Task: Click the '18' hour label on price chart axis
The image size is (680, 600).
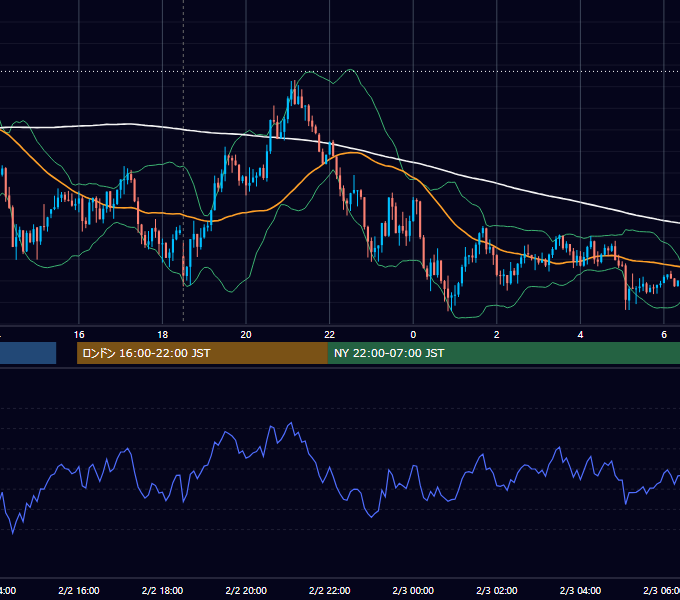Action: (163, 335)
